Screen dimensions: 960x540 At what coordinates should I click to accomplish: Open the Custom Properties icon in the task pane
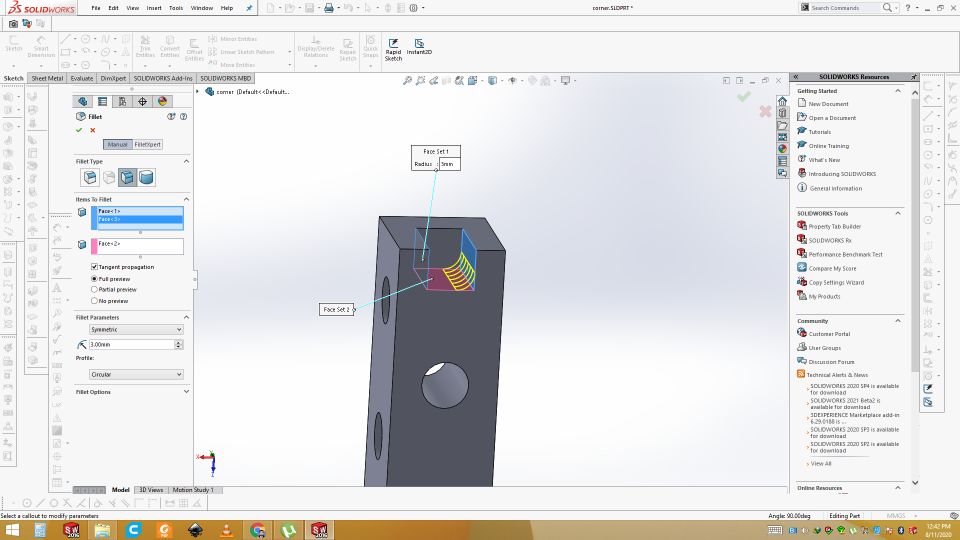782,161
